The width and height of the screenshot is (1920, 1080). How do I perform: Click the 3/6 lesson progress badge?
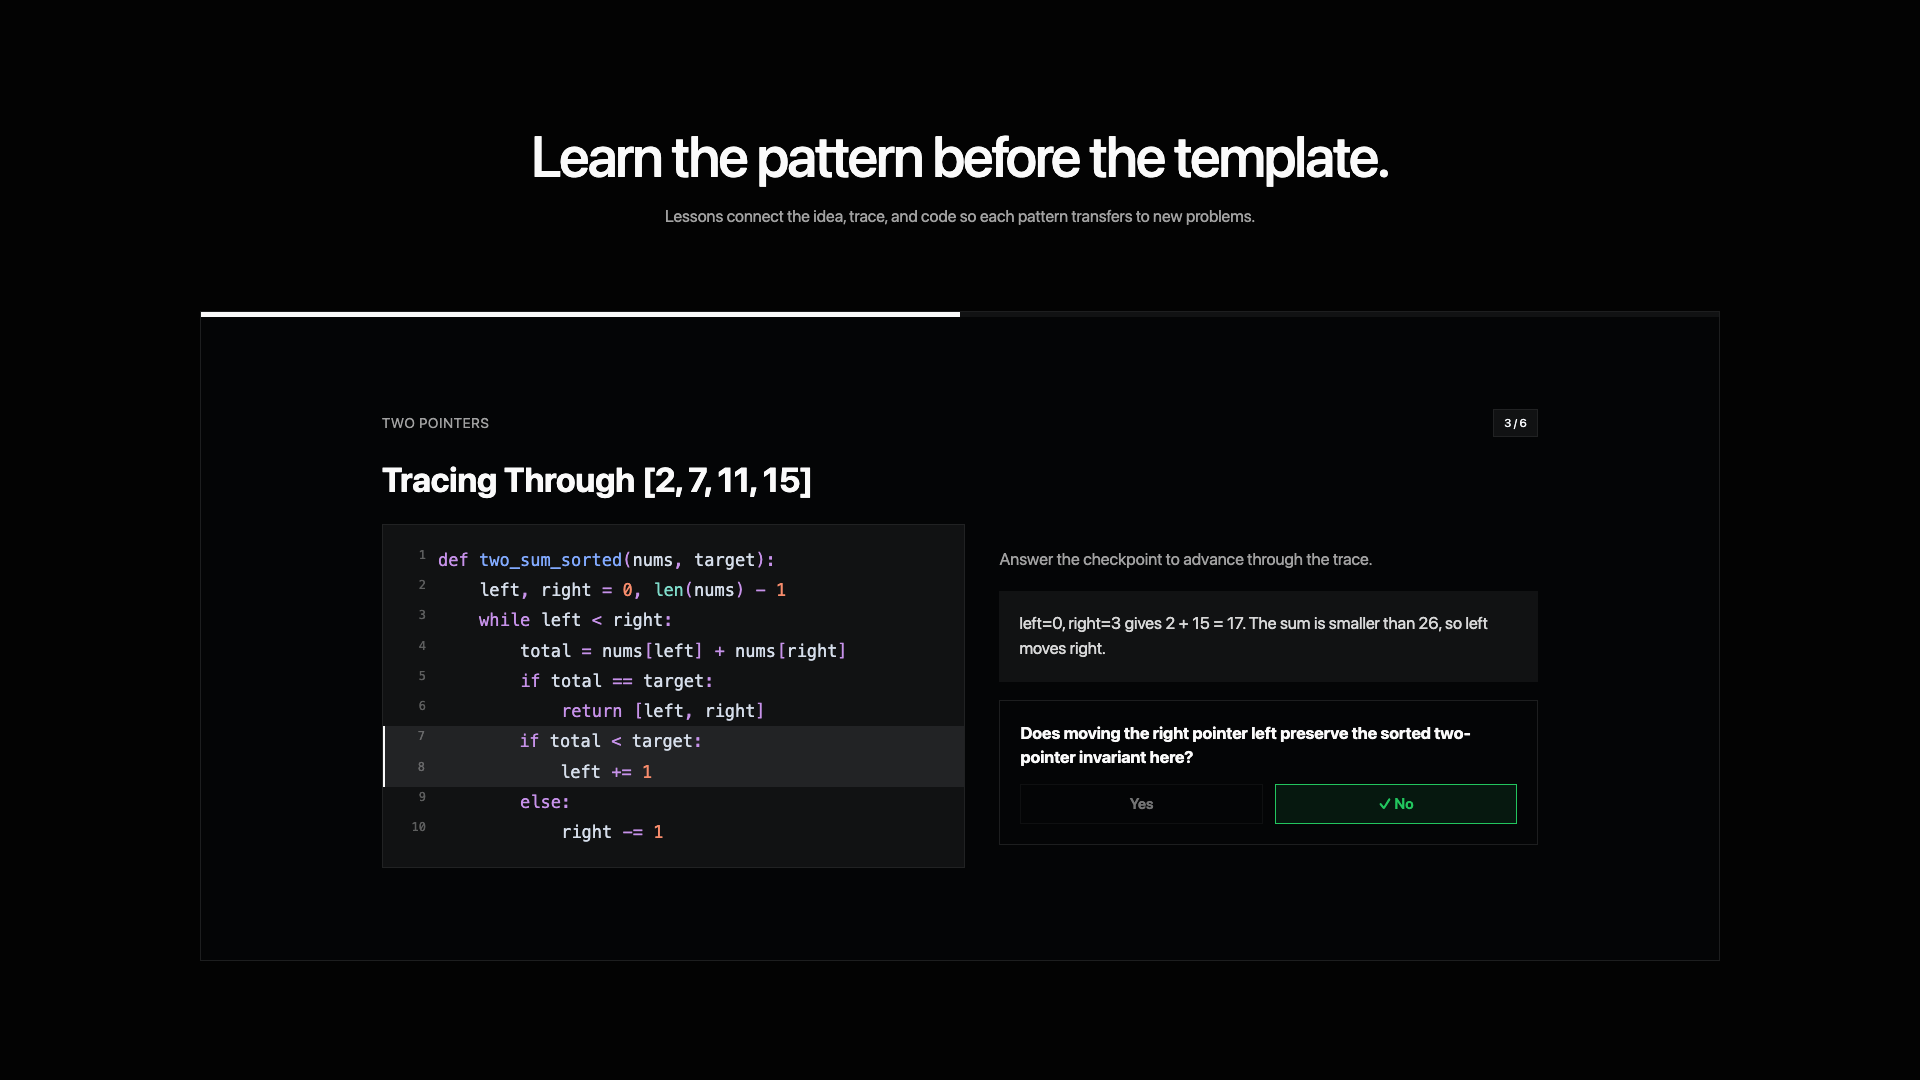click(1515, 423)
